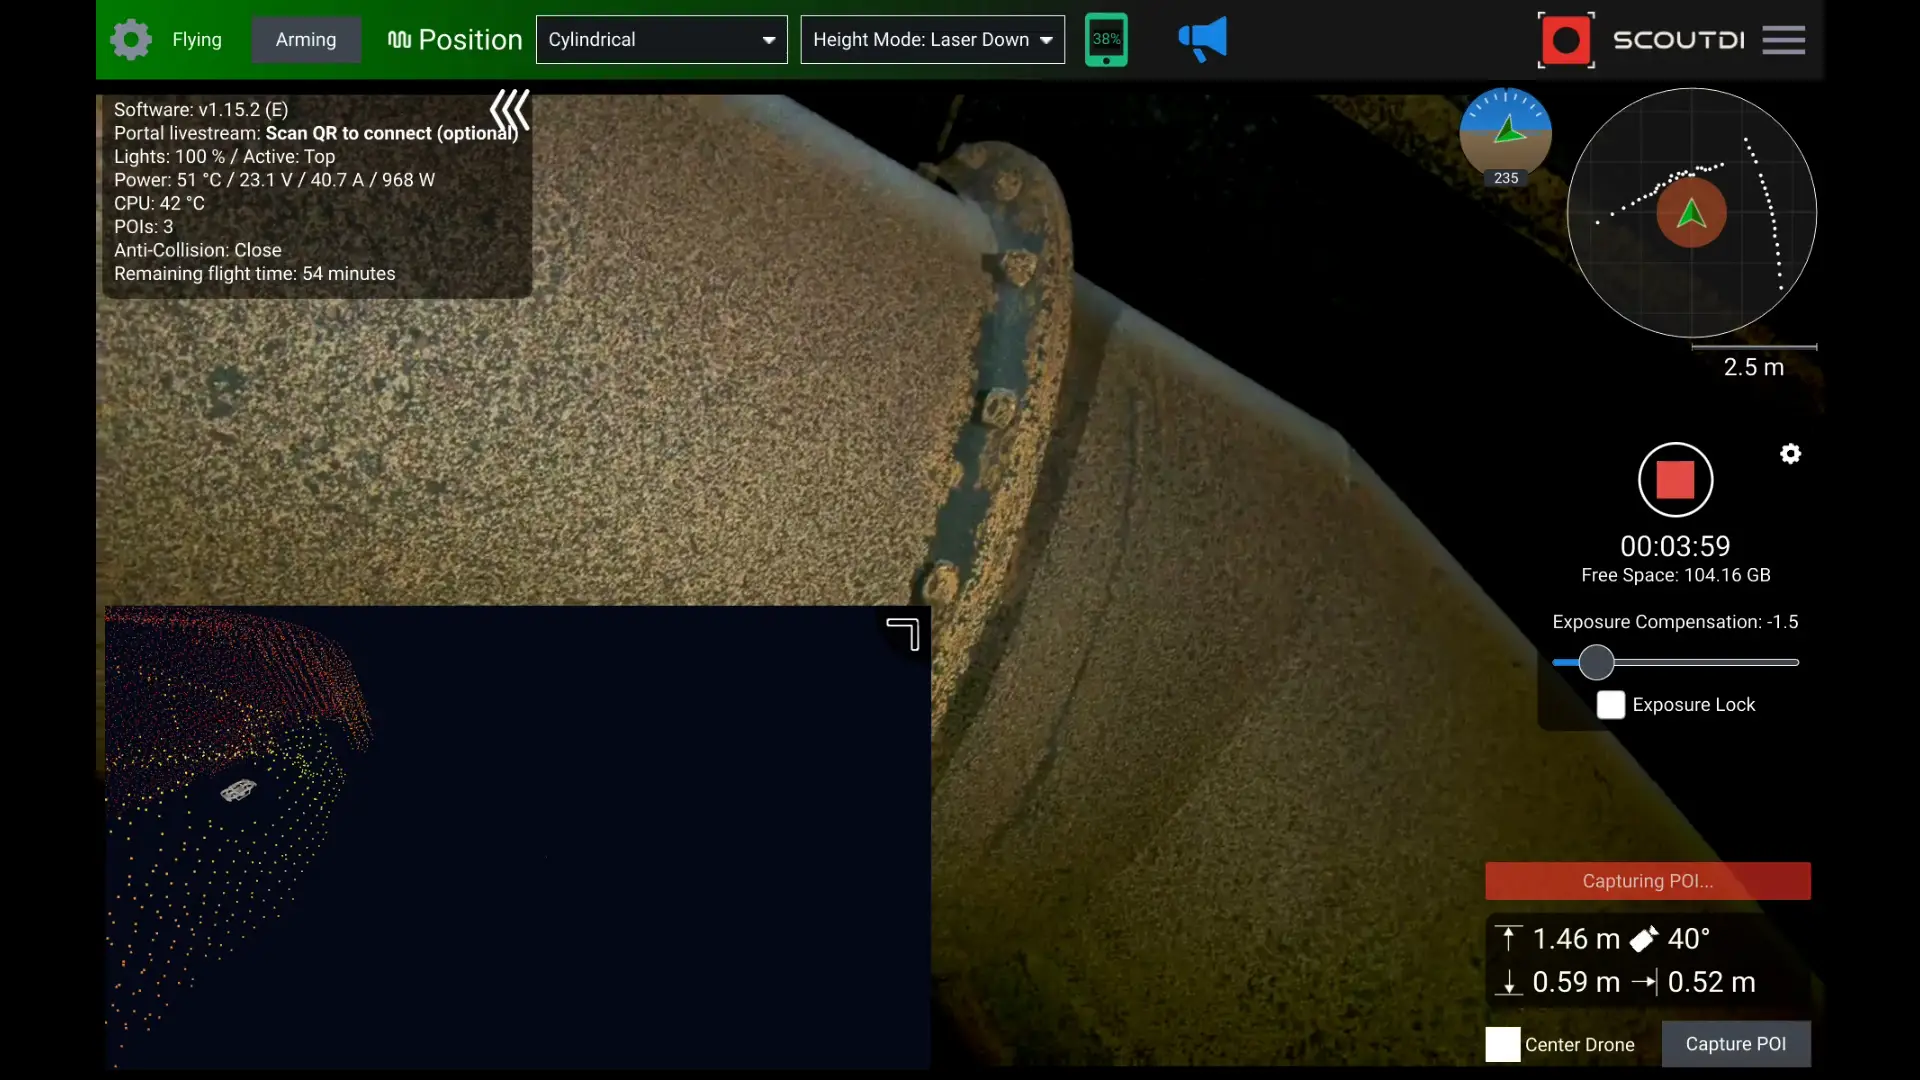
Task: Open camera settings gear near record button
Action: pyautogui.click(x=1790, y=454)
